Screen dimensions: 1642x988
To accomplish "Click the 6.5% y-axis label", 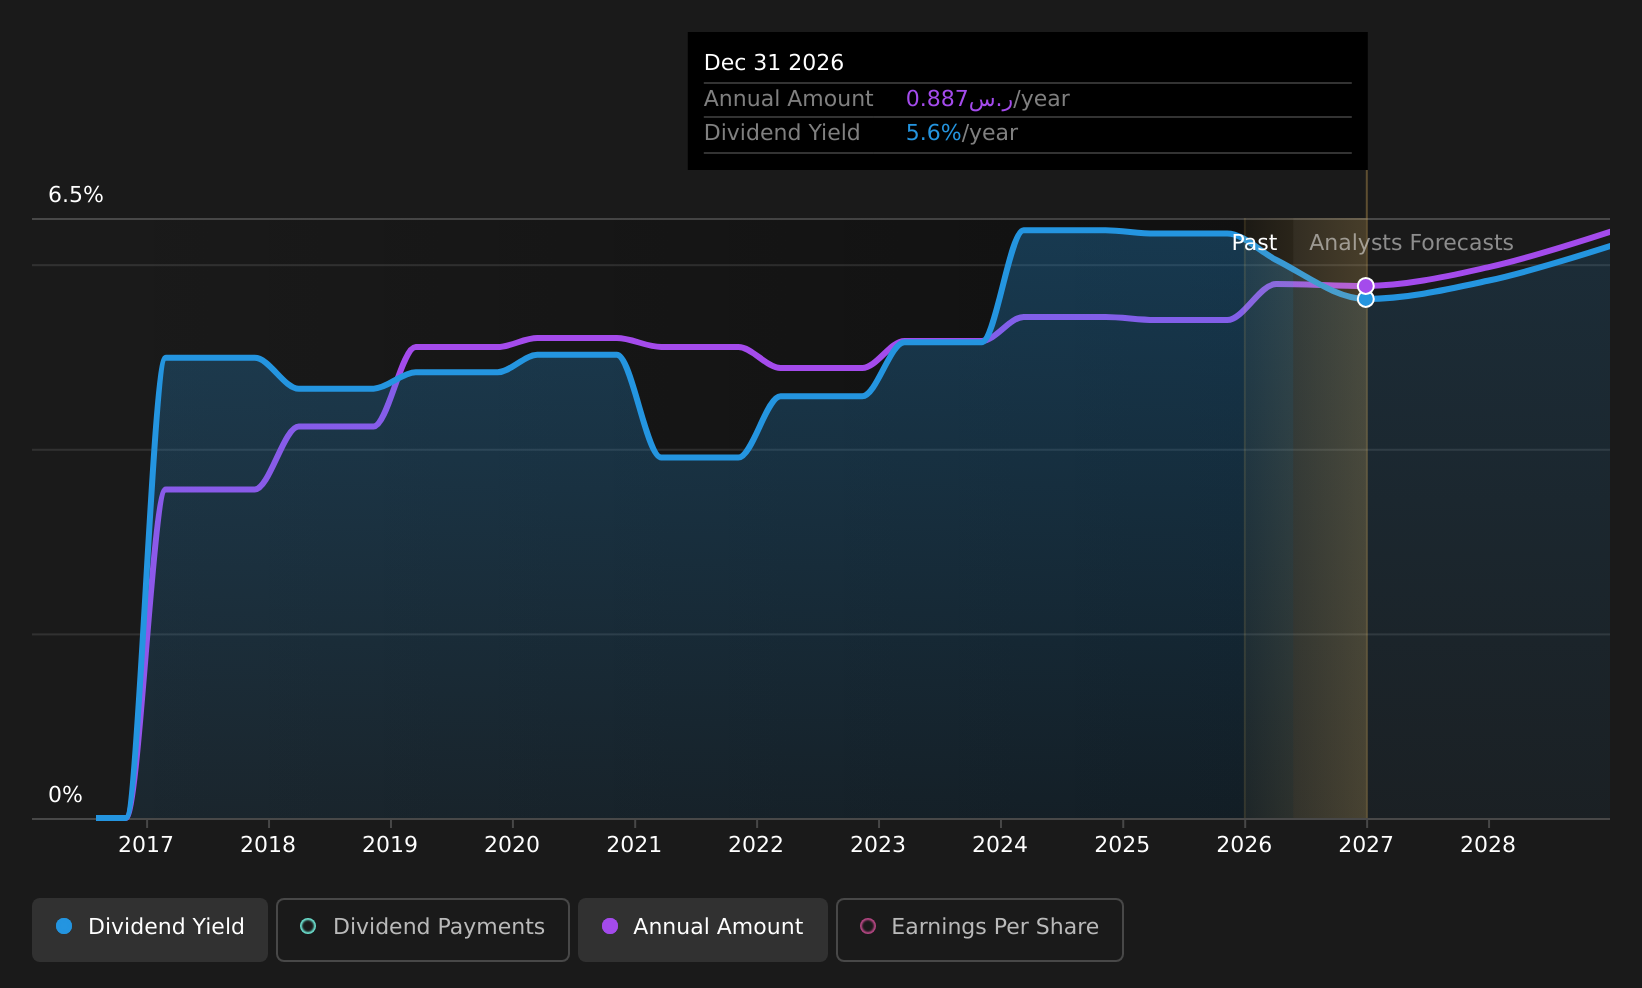I will (x=76, y=195).
